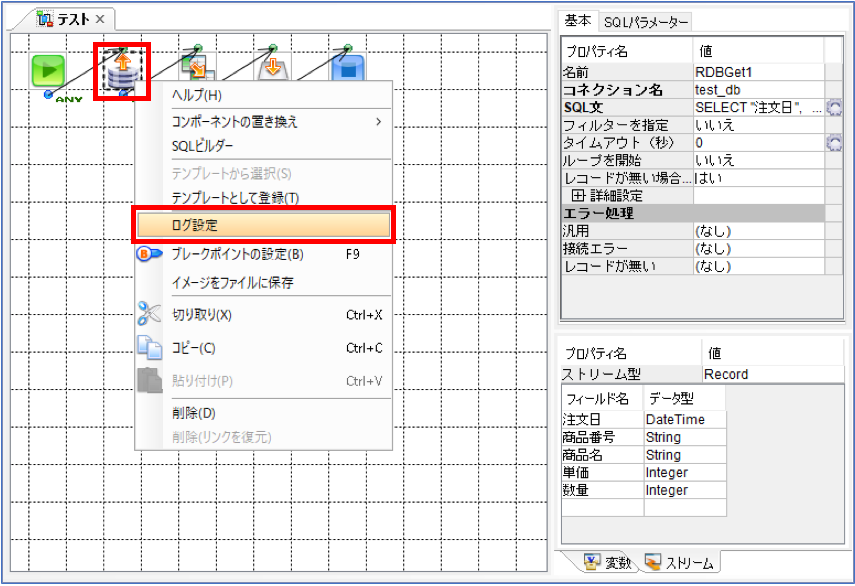Choose 削除(リンクを復元) menu item

(x=264, y=437)
